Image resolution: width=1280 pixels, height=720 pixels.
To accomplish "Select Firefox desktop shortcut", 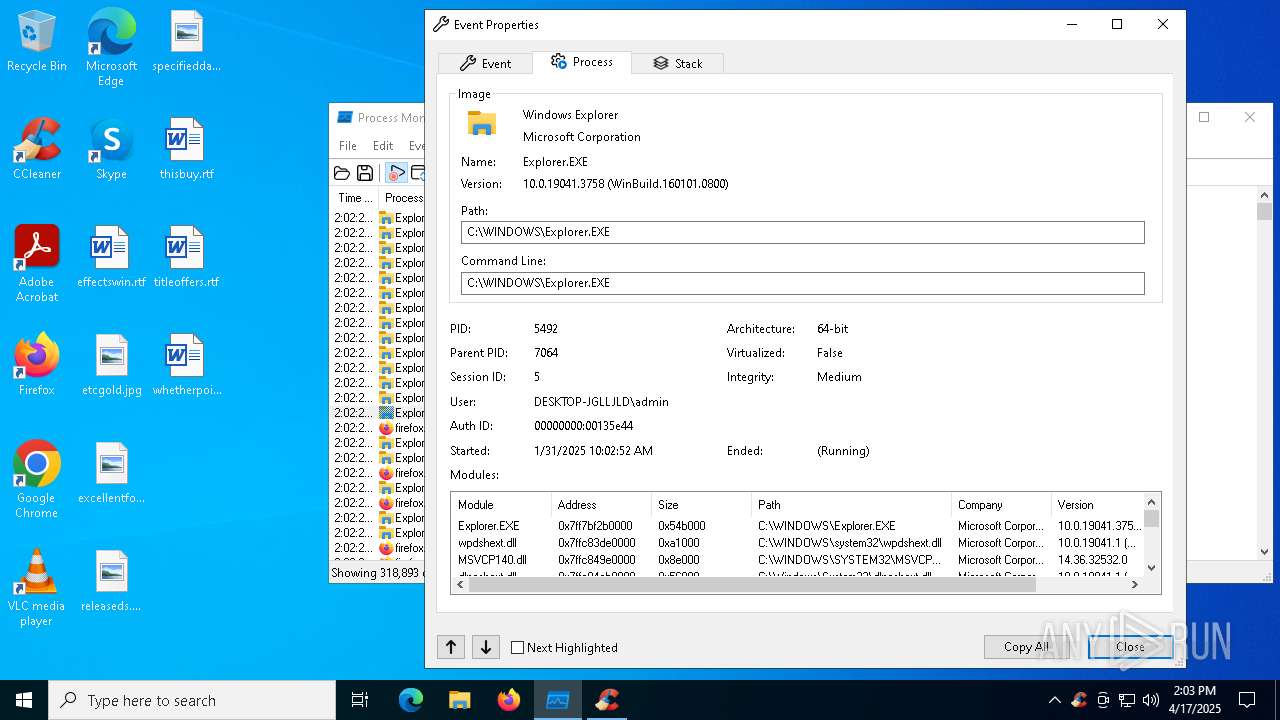I will (37, 366).
